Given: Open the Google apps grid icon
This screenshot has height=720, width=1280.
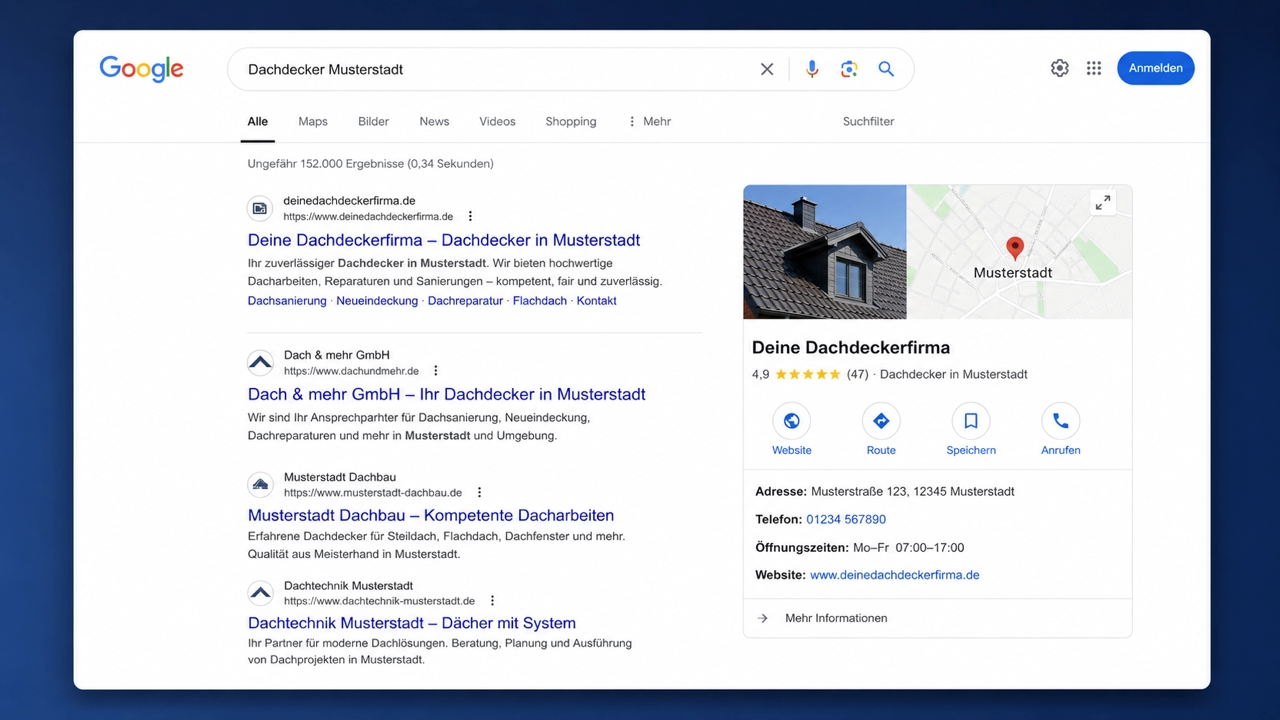Looking at the screenshot, I should 1094,68.
